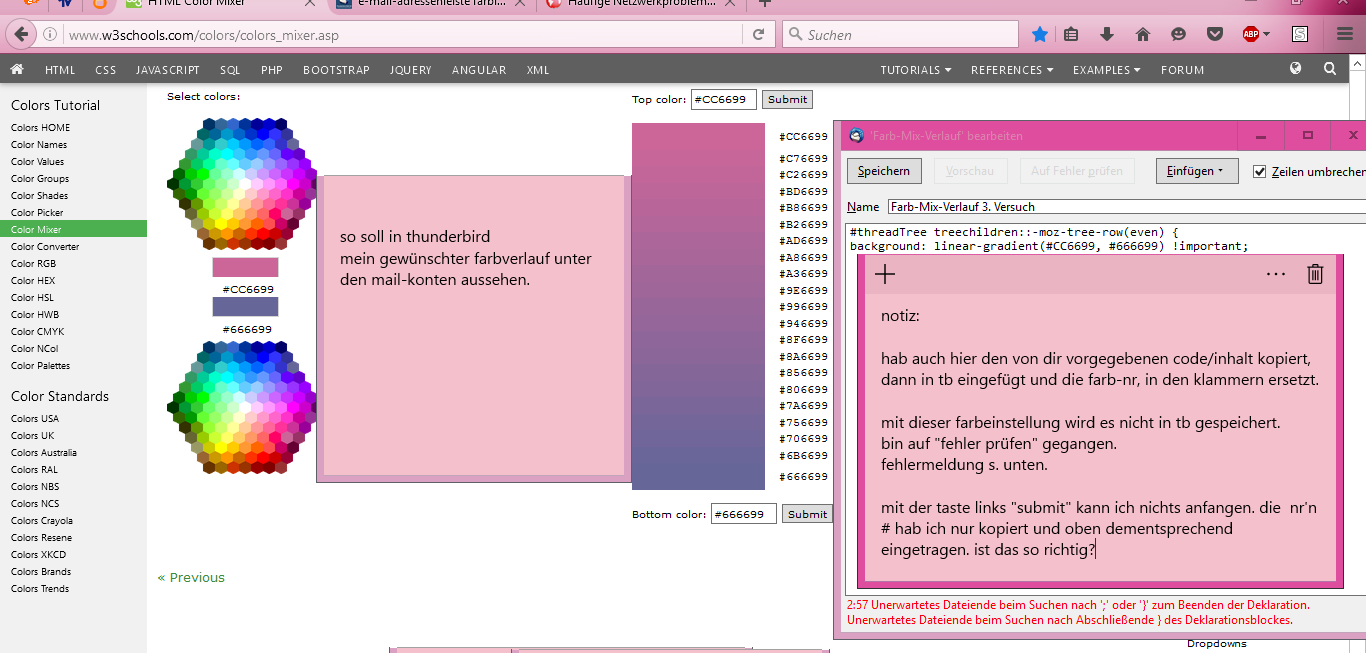The width and height of the screenshot is (1366, 653).
Task: Open the REFERENCES dropdown menu
Action: pyautogui.click(x=1011, y=70)
